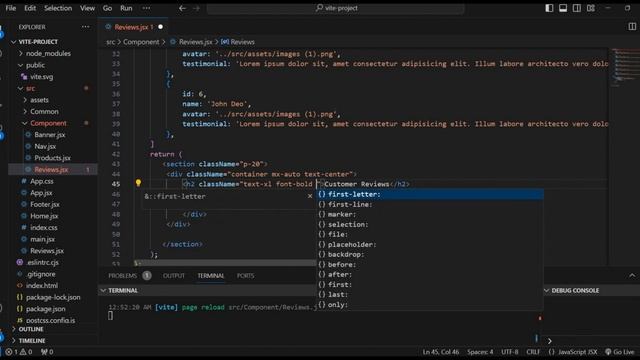Viewport: 640px width, 360px height.
Task: Switch to the PROBLEMS panel tab
Action: coord(122,276)
